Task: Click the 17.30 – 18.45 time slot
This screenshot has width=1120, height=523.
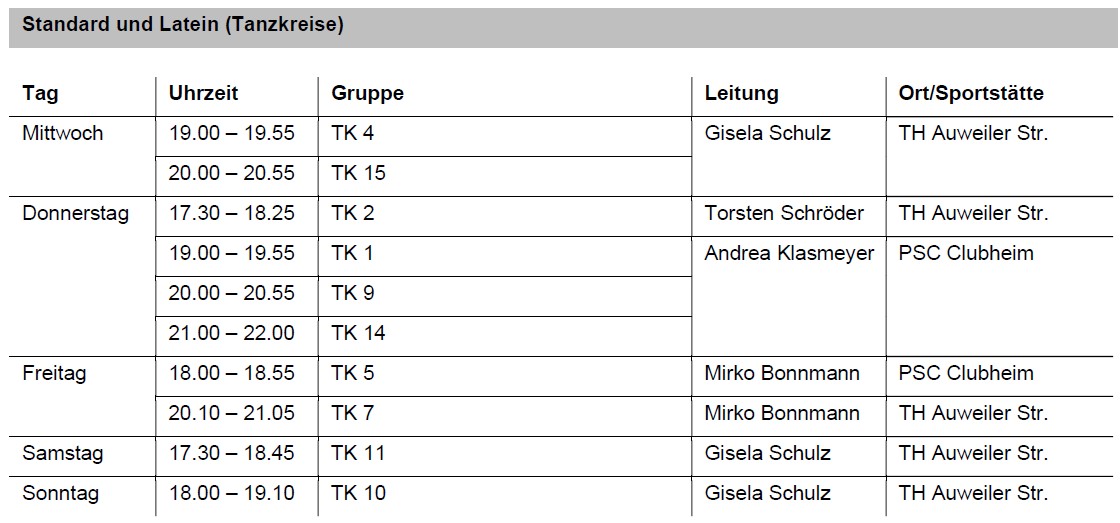Action: pos(231,453)
